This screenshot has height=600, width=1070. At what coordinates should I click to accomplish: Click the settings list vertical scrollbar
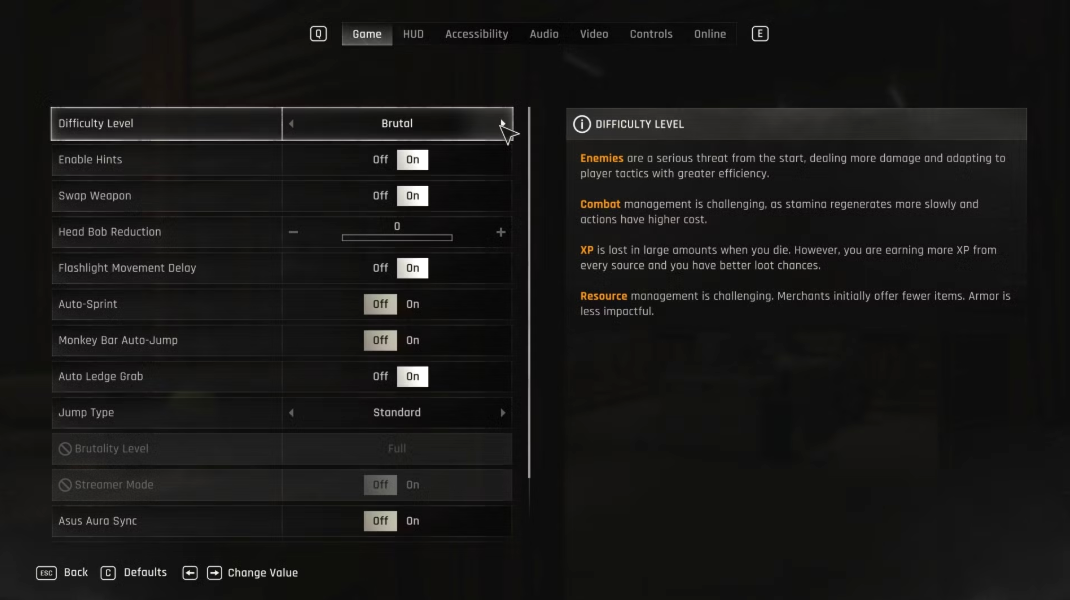529,292
